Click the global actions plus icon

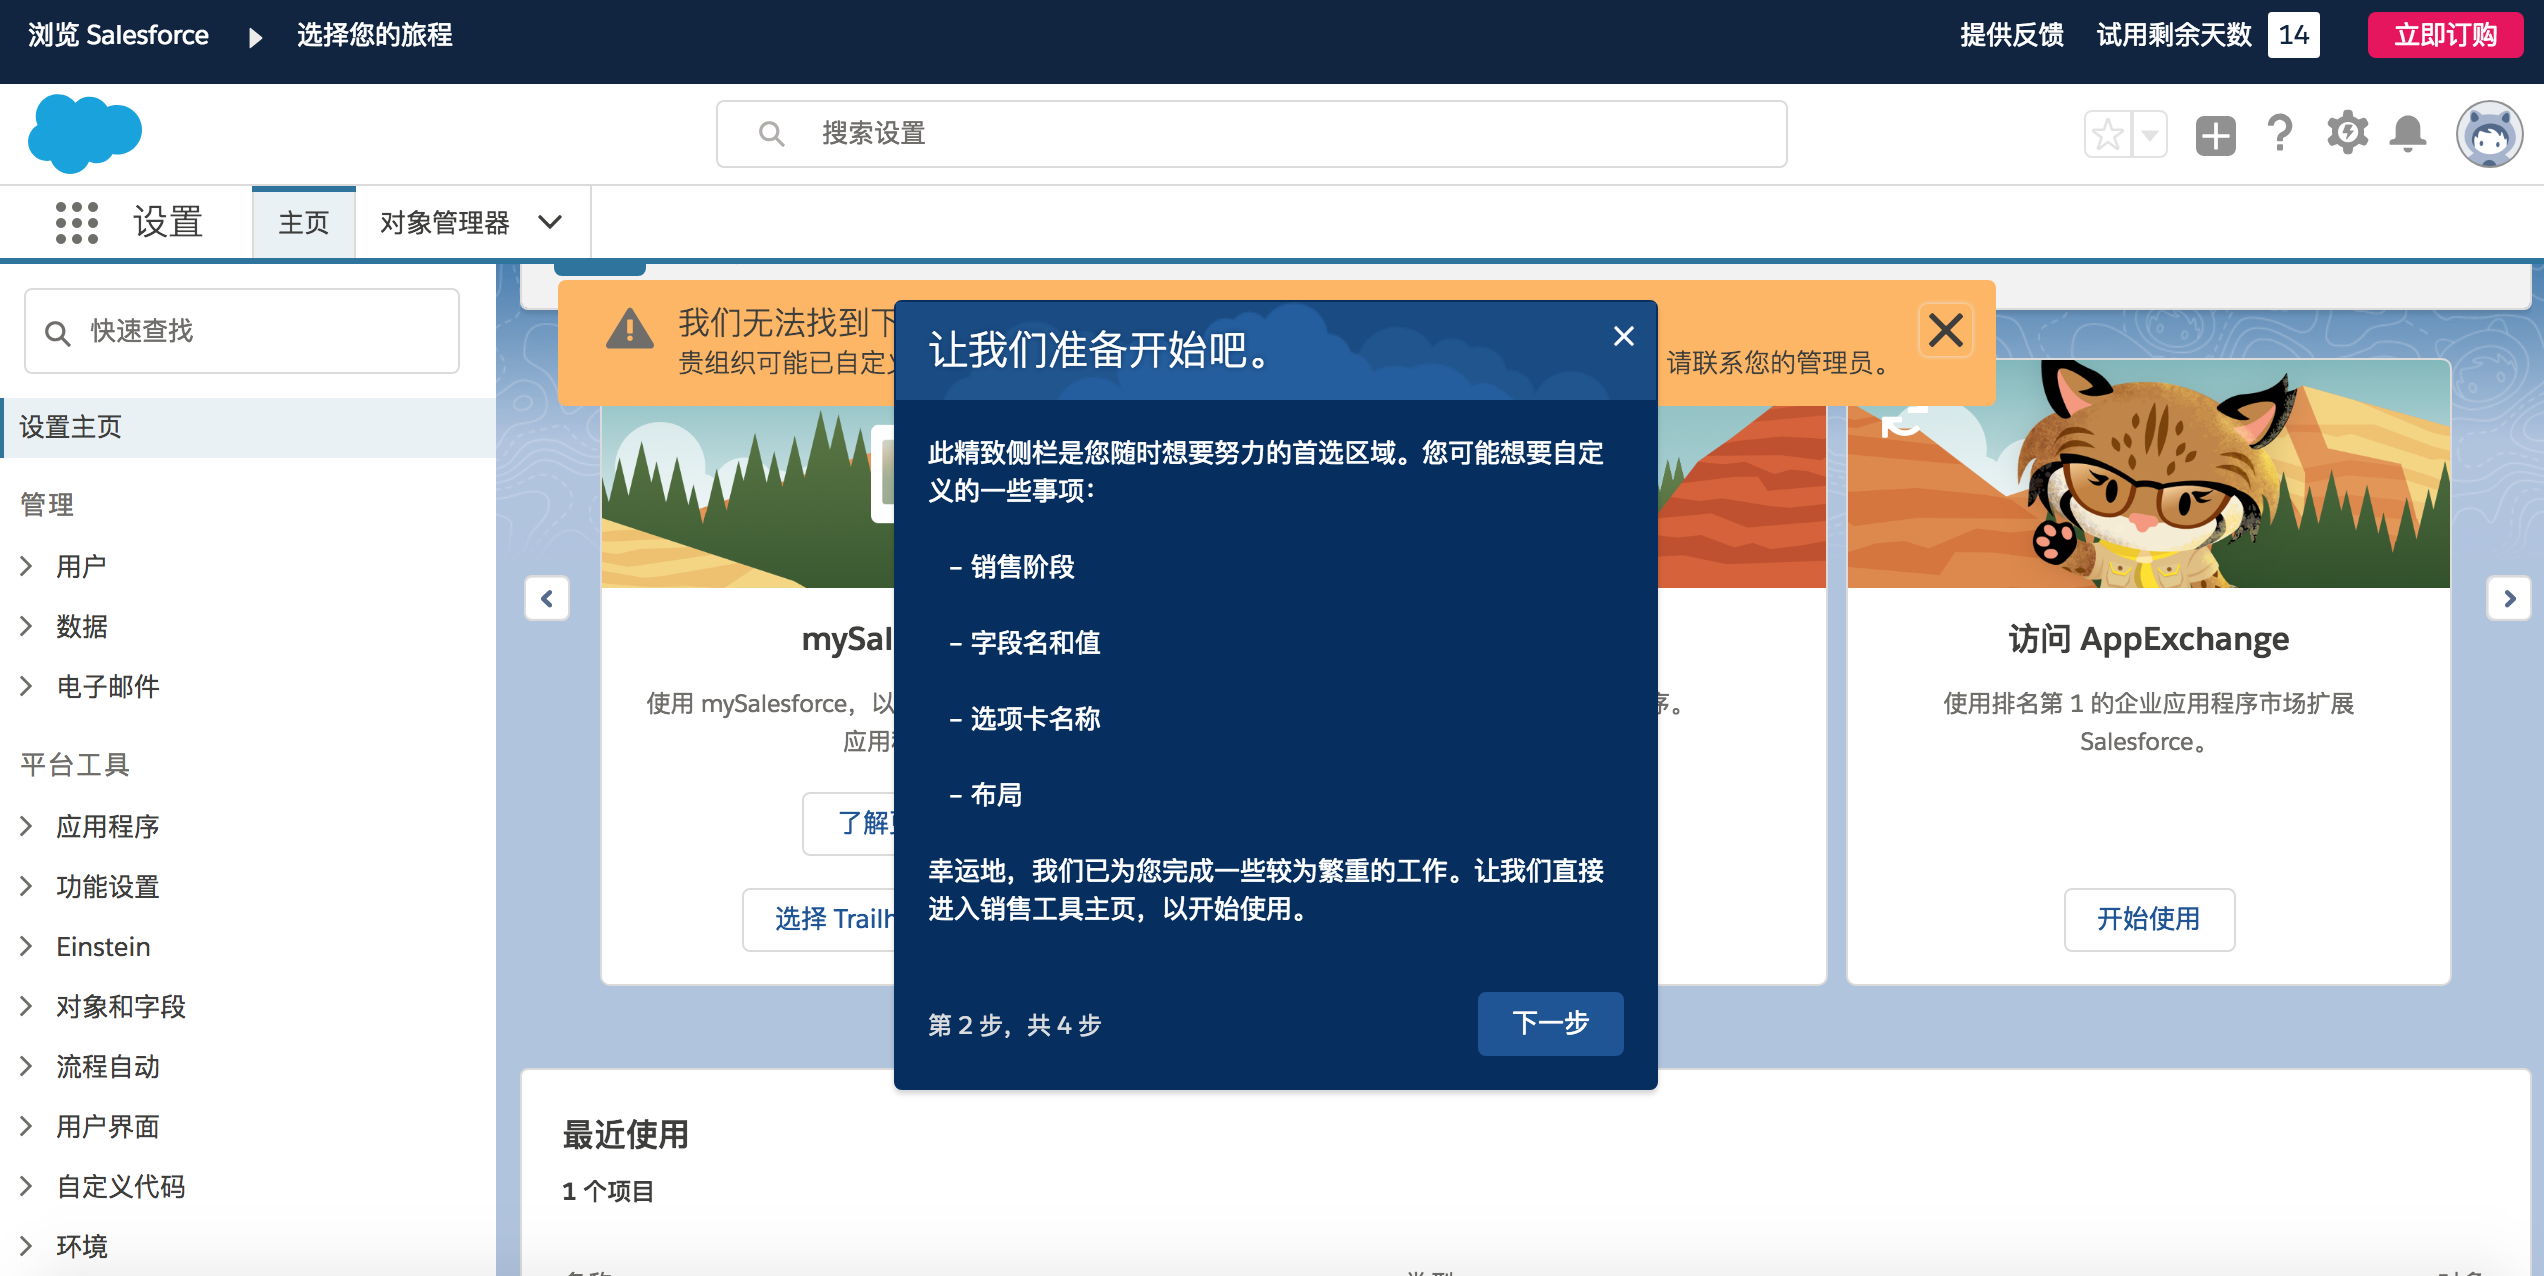coord(2215,135)
